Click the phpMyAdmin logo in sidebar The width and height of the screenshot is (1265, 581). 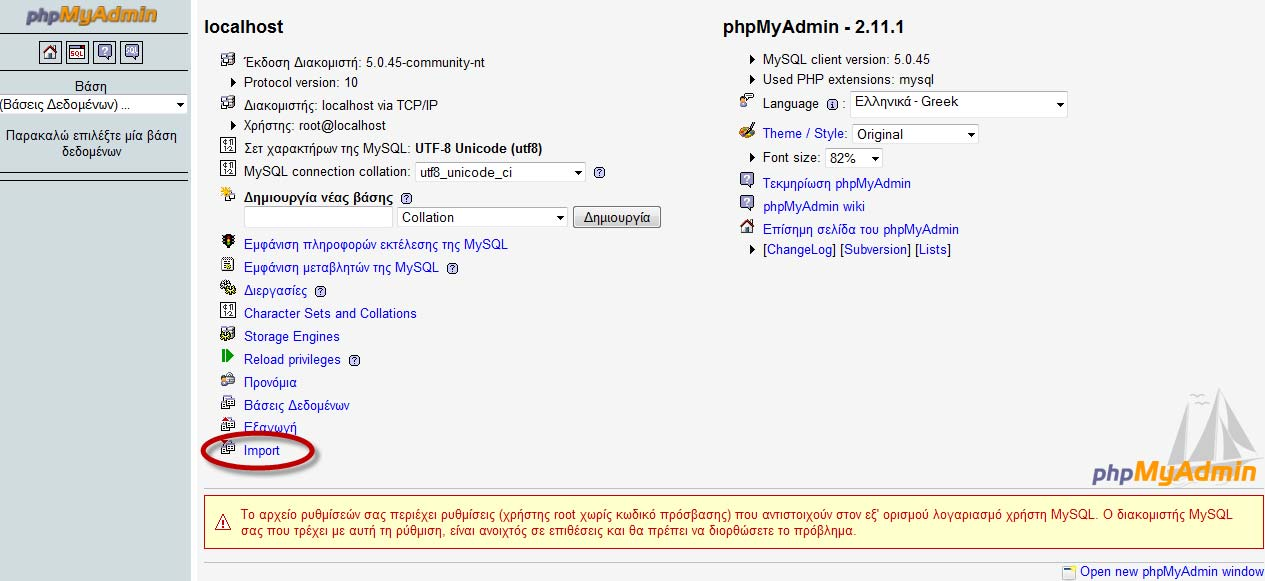(x=92, y=15)
